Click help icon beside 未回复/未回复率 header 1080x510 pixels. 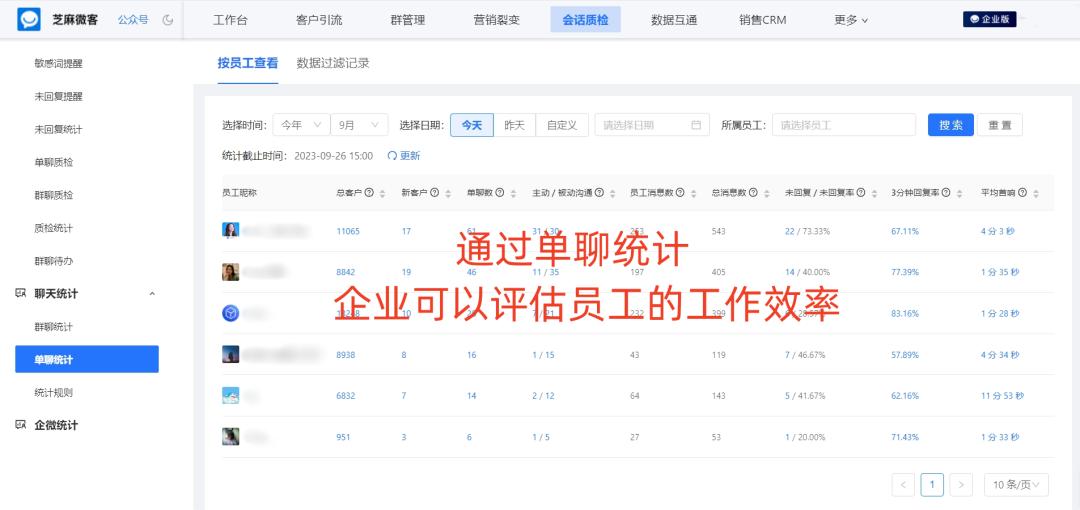[x=861, y=193]
